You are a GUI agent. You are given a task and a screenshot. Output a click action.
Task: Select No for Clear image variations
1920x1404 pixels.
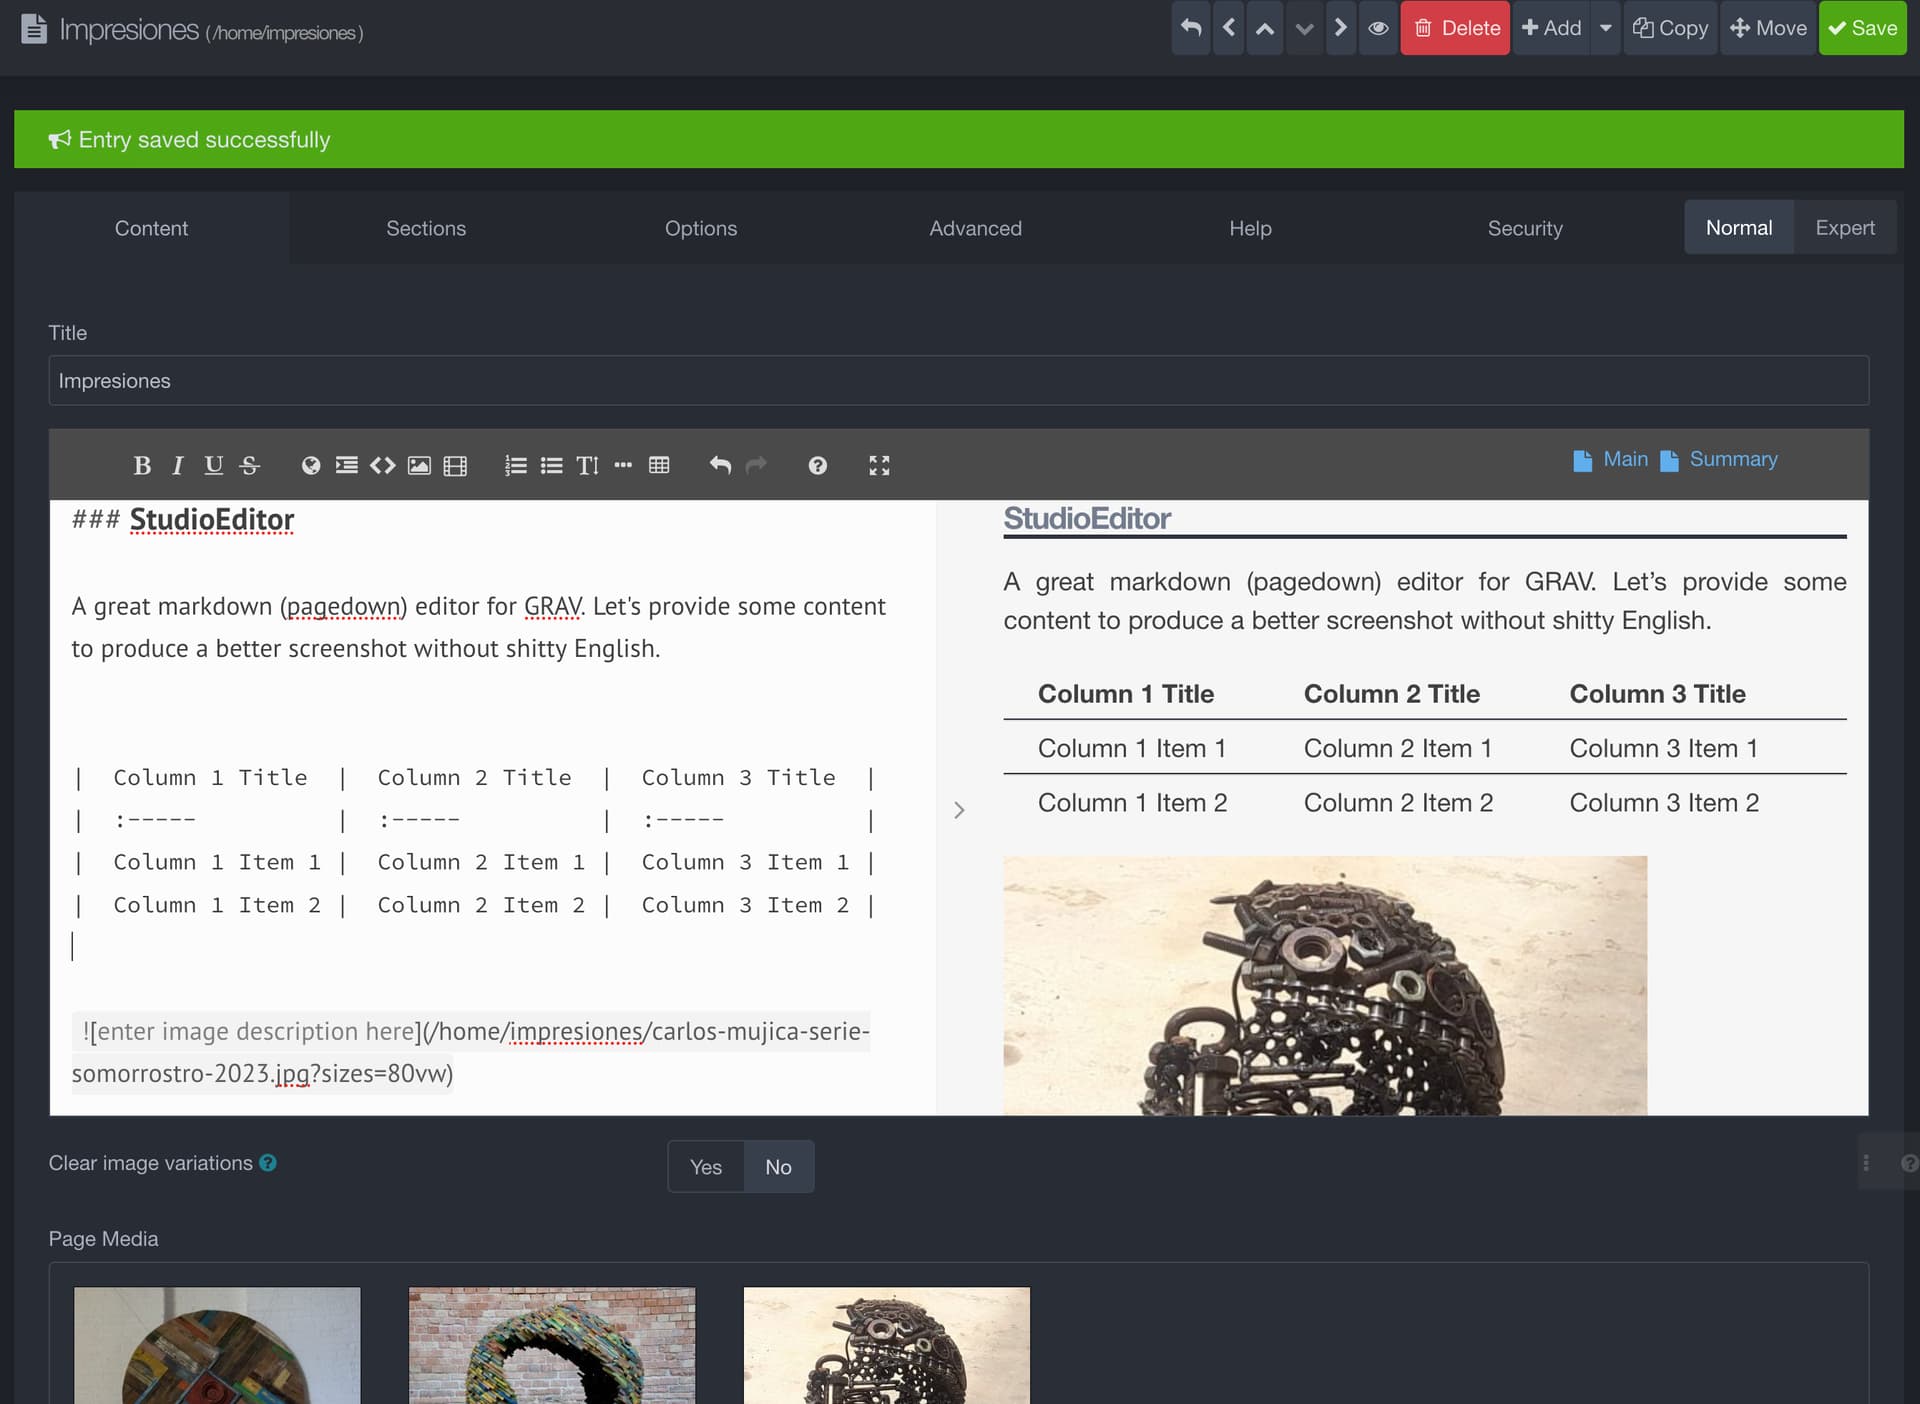[778, 1167]
